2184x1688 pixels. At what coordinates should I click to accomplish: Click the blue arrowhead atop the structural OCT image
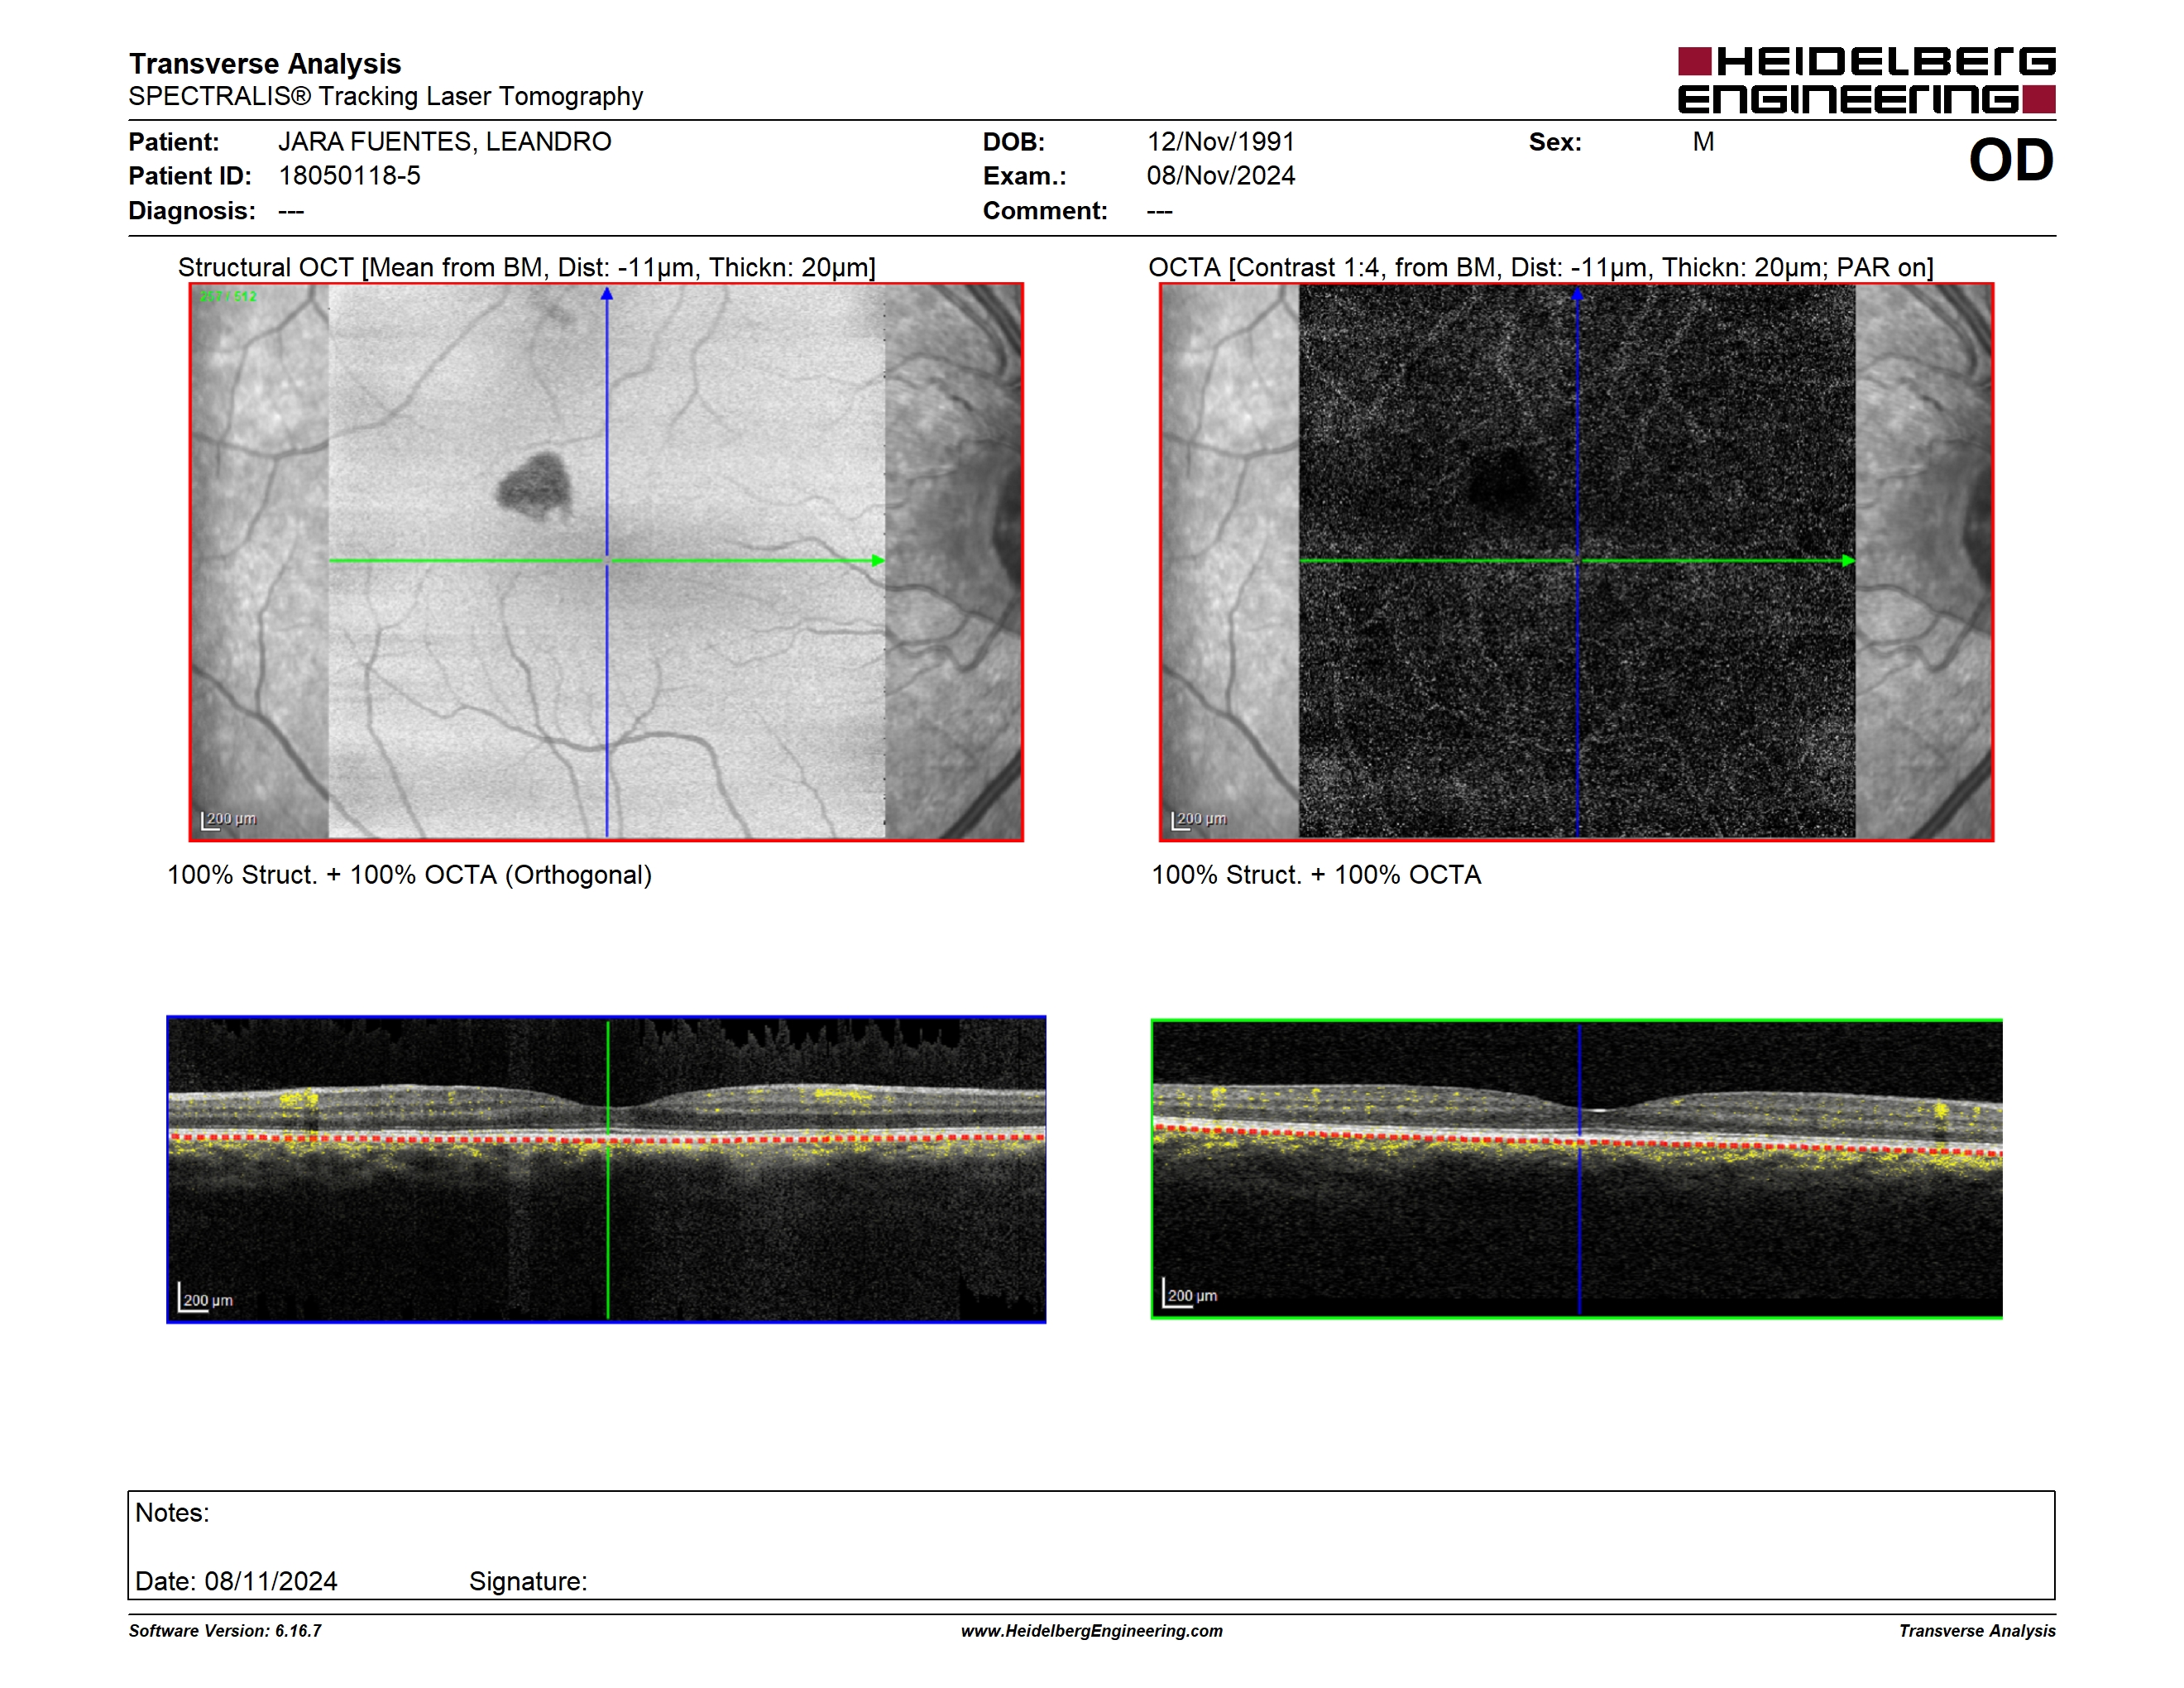pyautogui.click(x=606, y=294)
